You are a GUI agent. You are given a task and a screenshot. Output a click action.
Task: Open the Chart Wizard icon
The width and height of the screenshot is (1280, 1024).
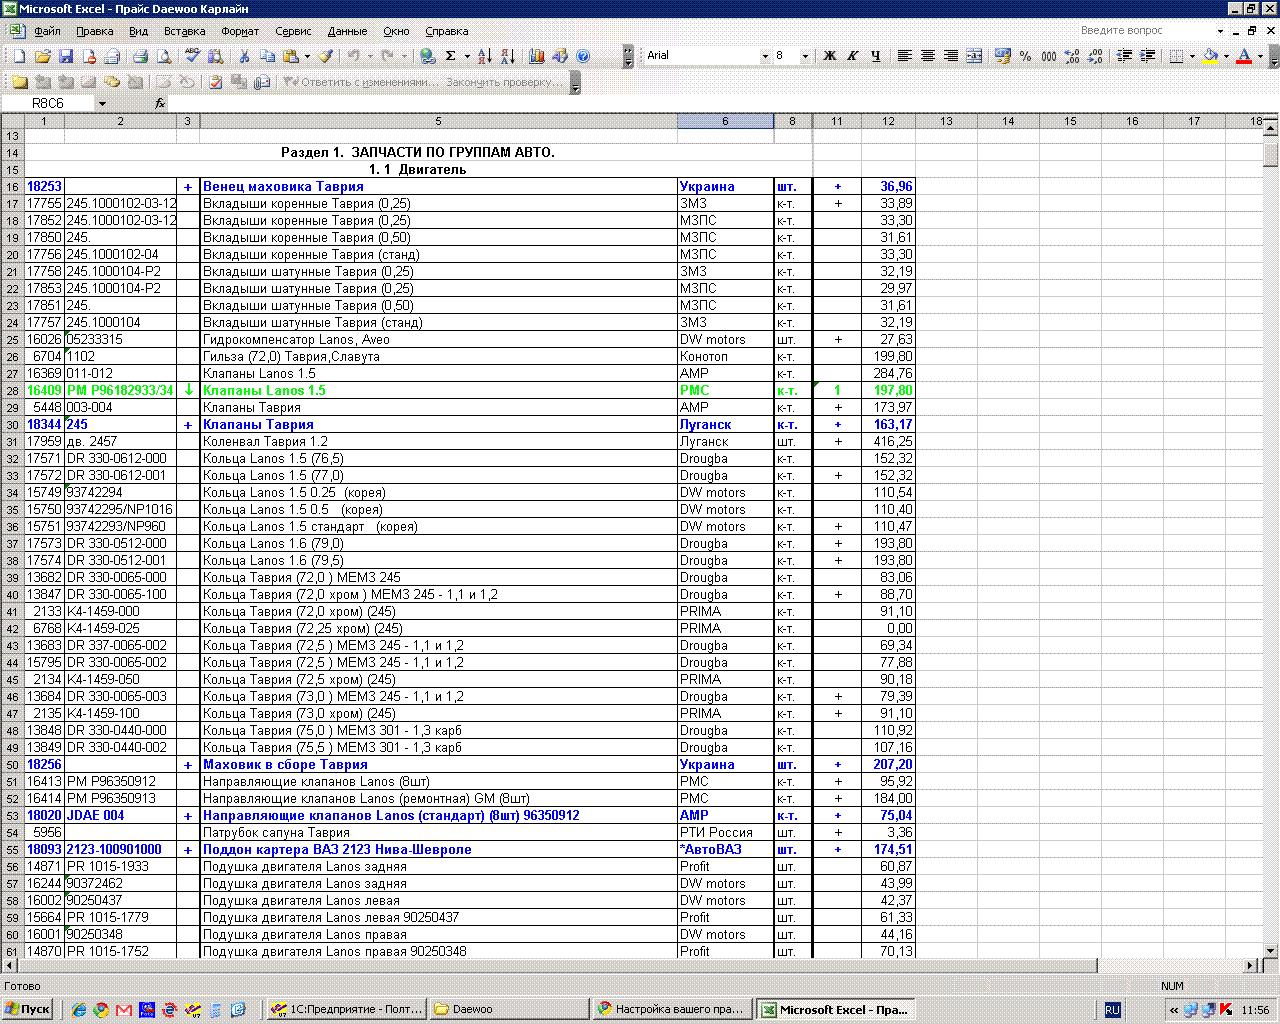point(537,56)
